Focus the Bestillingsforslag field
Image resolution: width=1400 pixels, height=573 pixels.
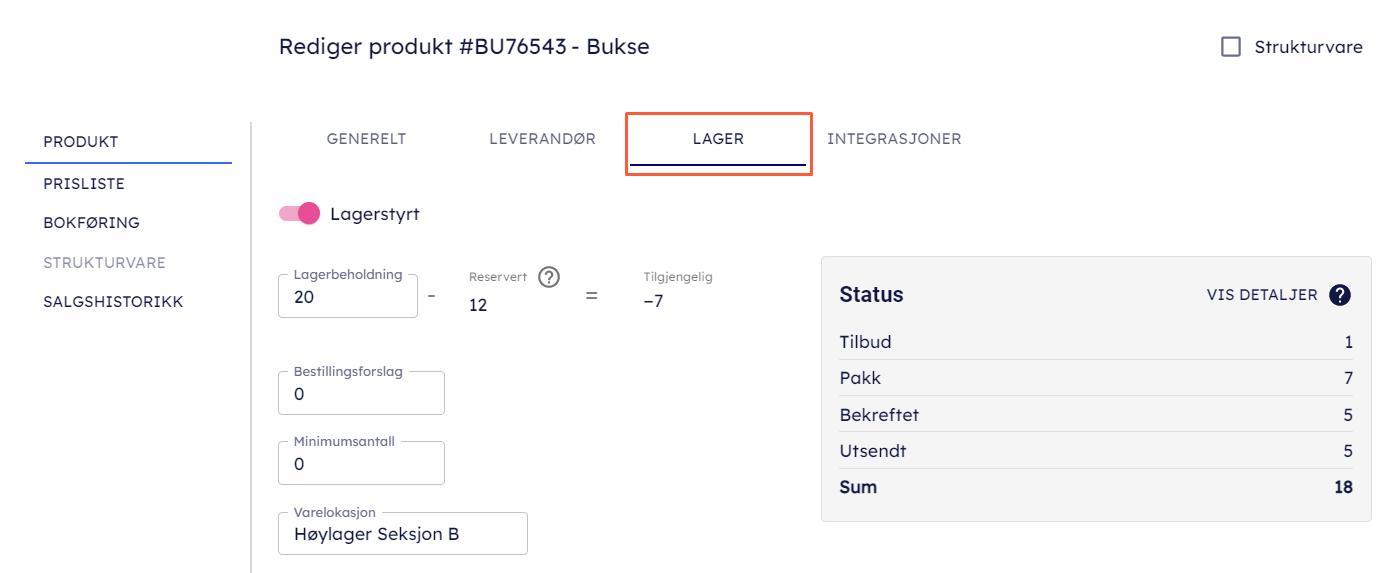click(x=361, y=394)
